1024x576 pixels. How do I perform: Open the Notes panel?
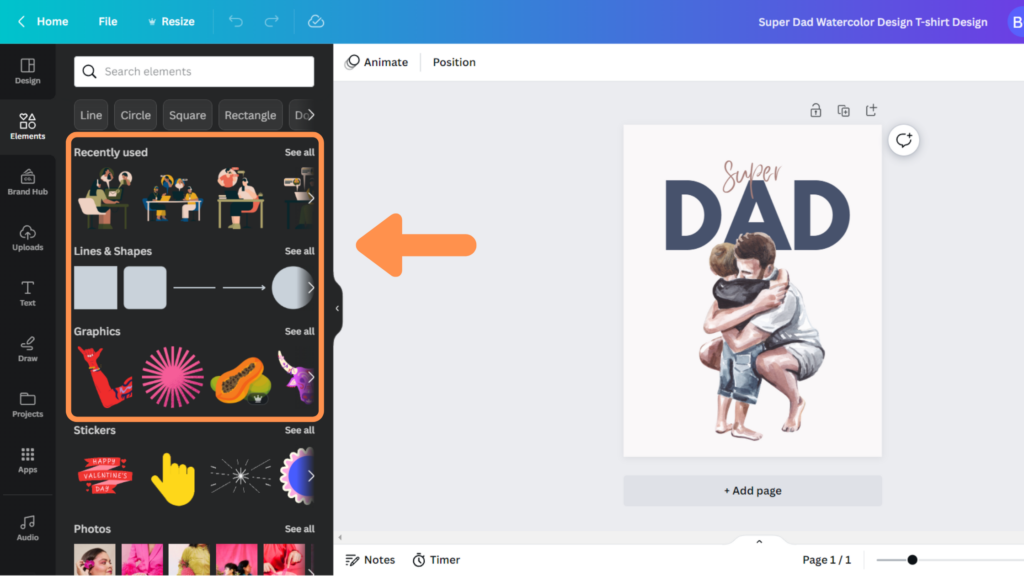pyautogui.click(x=370, y=560)
